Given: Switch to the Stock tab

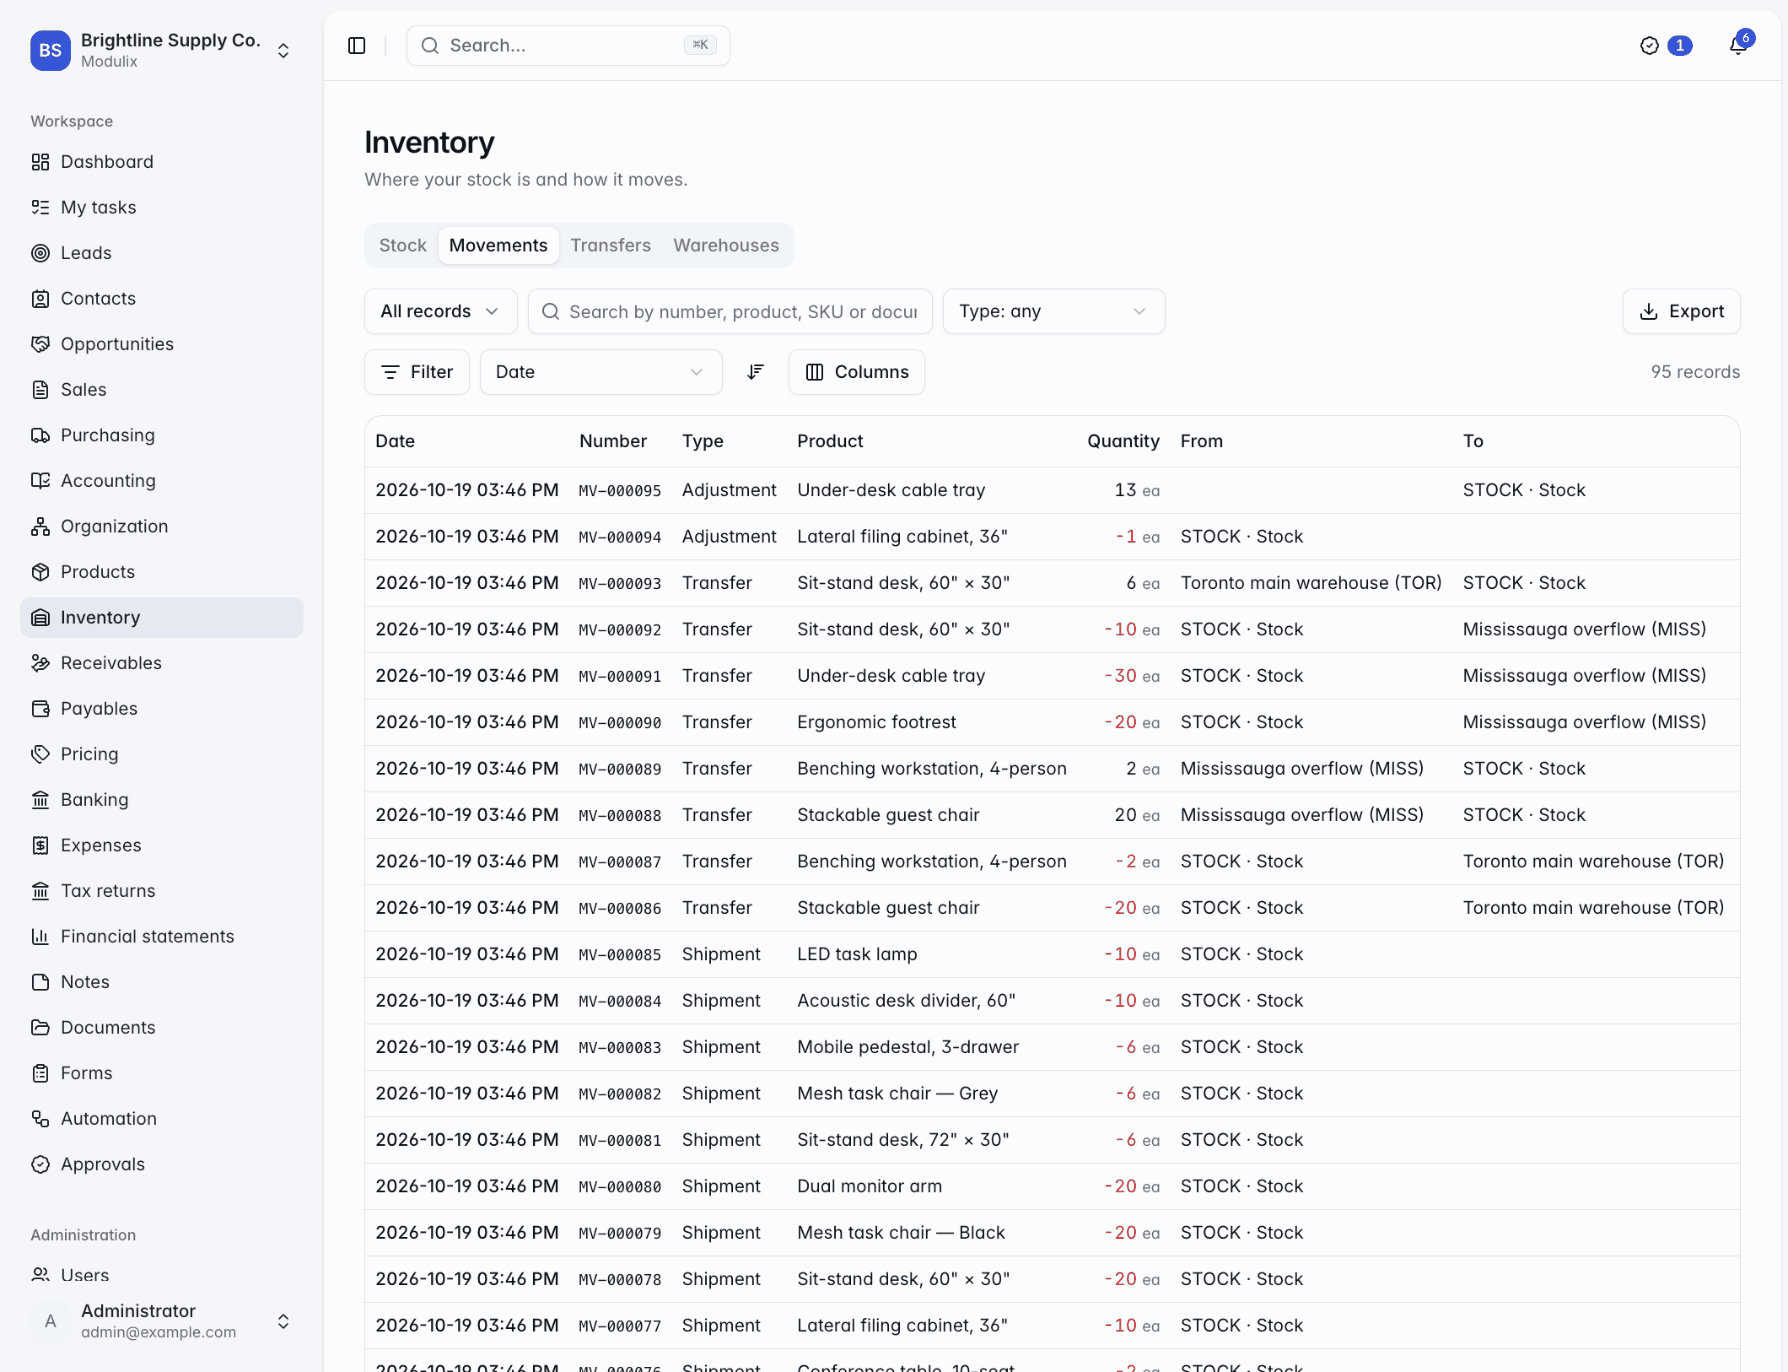Looking at the screenshot, I should click(x=403, y=246).
